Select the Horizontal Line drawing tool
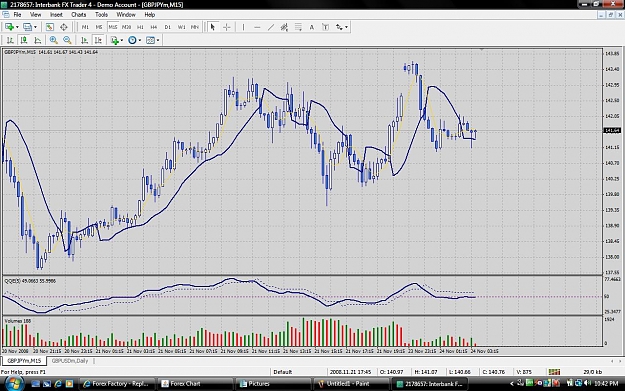Viewport: 625px width, 391px height. point(257,27)
